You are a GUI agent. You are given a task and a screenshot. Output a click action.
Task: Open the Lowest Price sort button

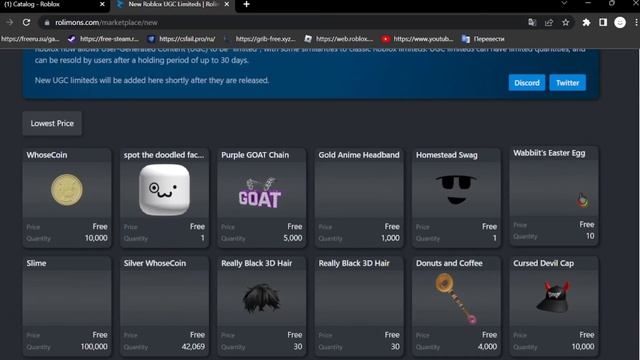(52, 123)
